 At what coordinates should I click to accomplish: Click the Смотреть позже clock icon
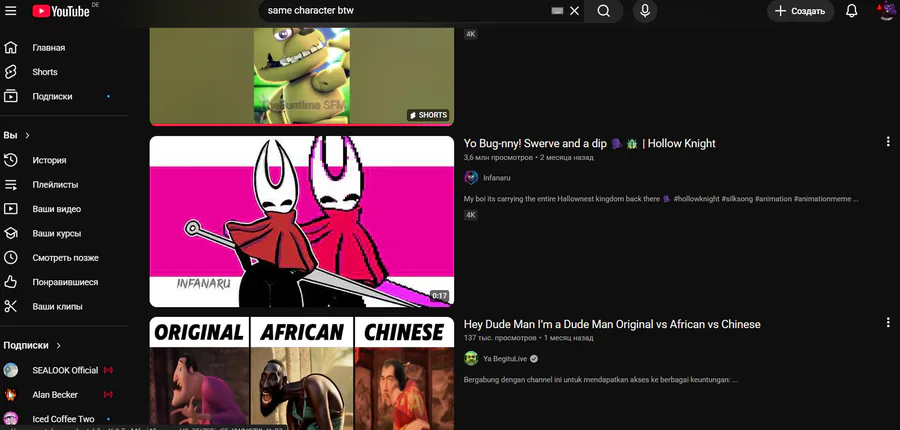tap(10, 258)
